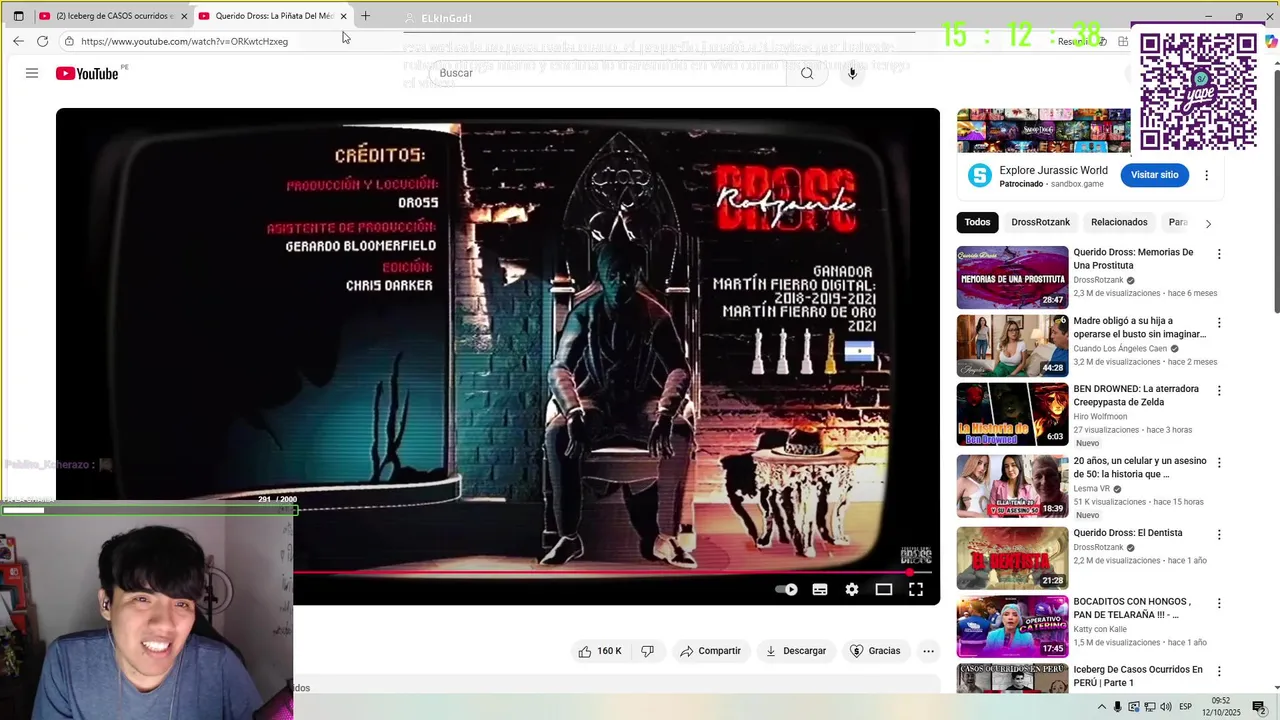Open the YouTube hamburger guide menu
The image size is (1280, 720).
click(32, 73)
